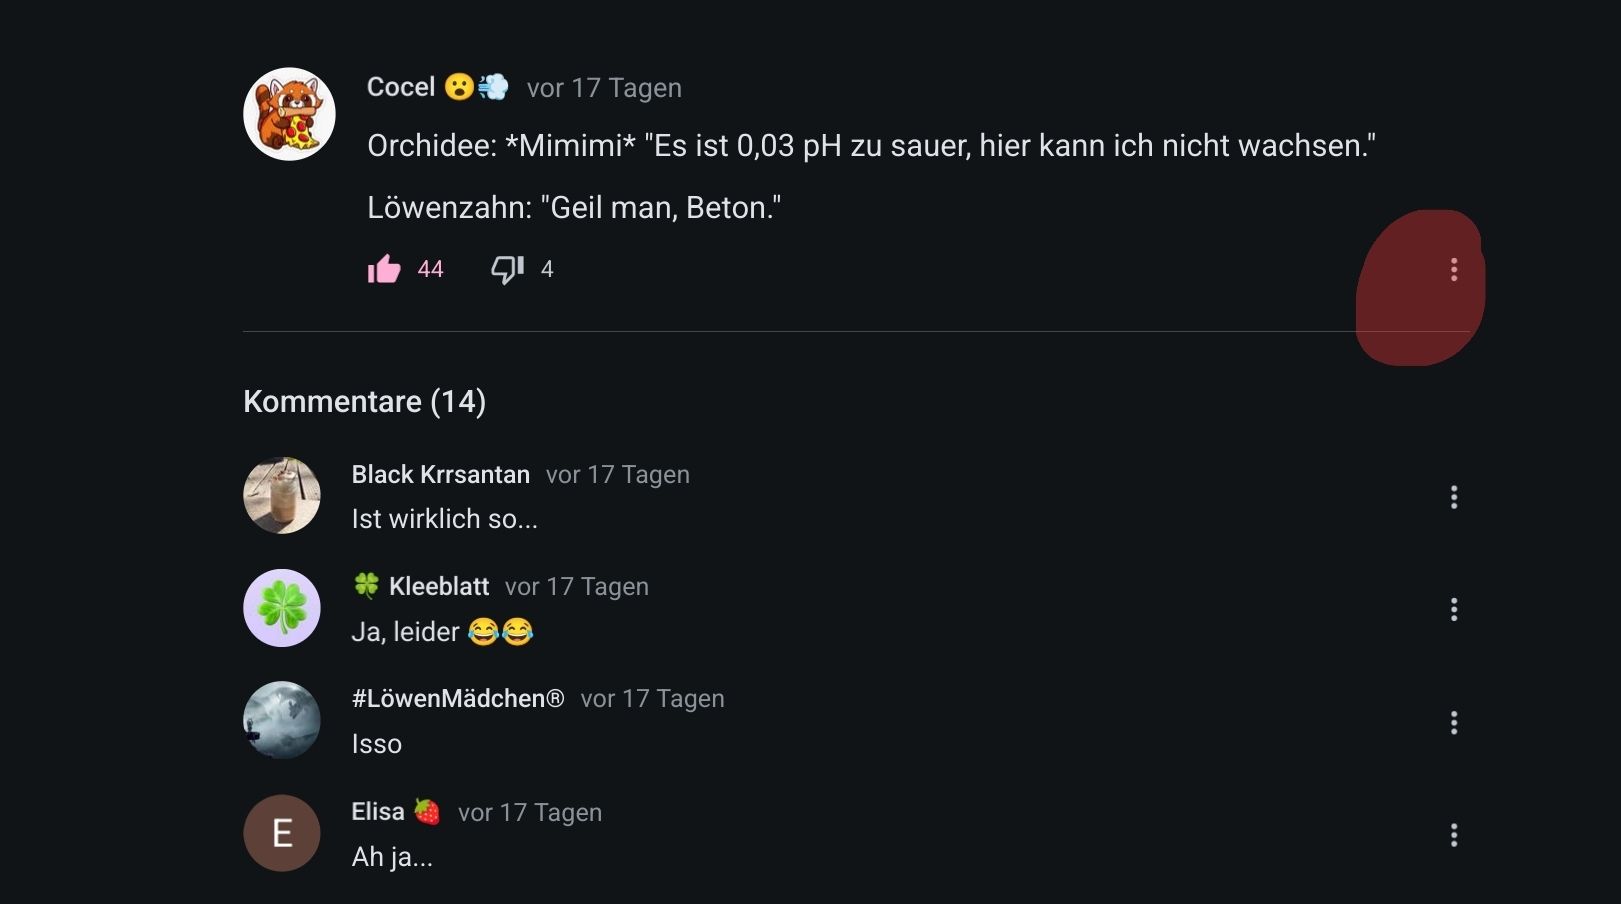Click the thumbs-down dislike icon
Image resolution: width=1621 pixels, height=904 pixels.
[507, 269]
